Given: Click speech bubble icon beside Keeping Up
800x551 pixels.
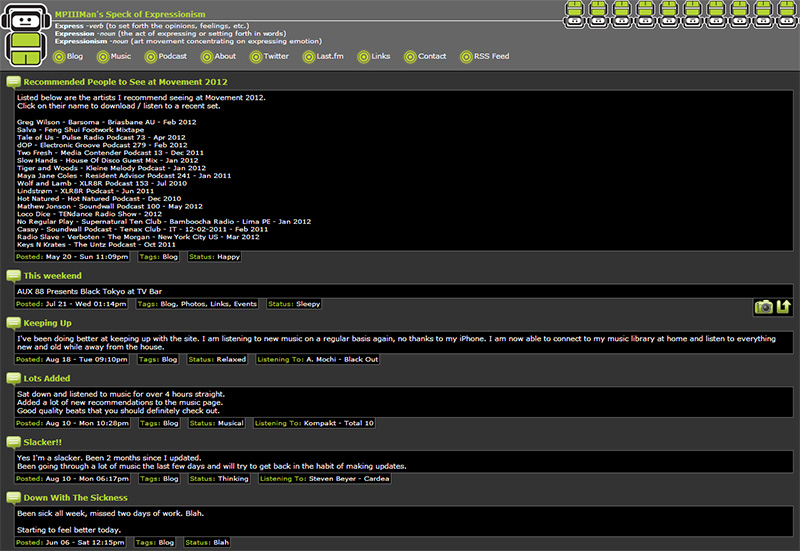Looking at the screenshot, I should [x=13, y=323].
